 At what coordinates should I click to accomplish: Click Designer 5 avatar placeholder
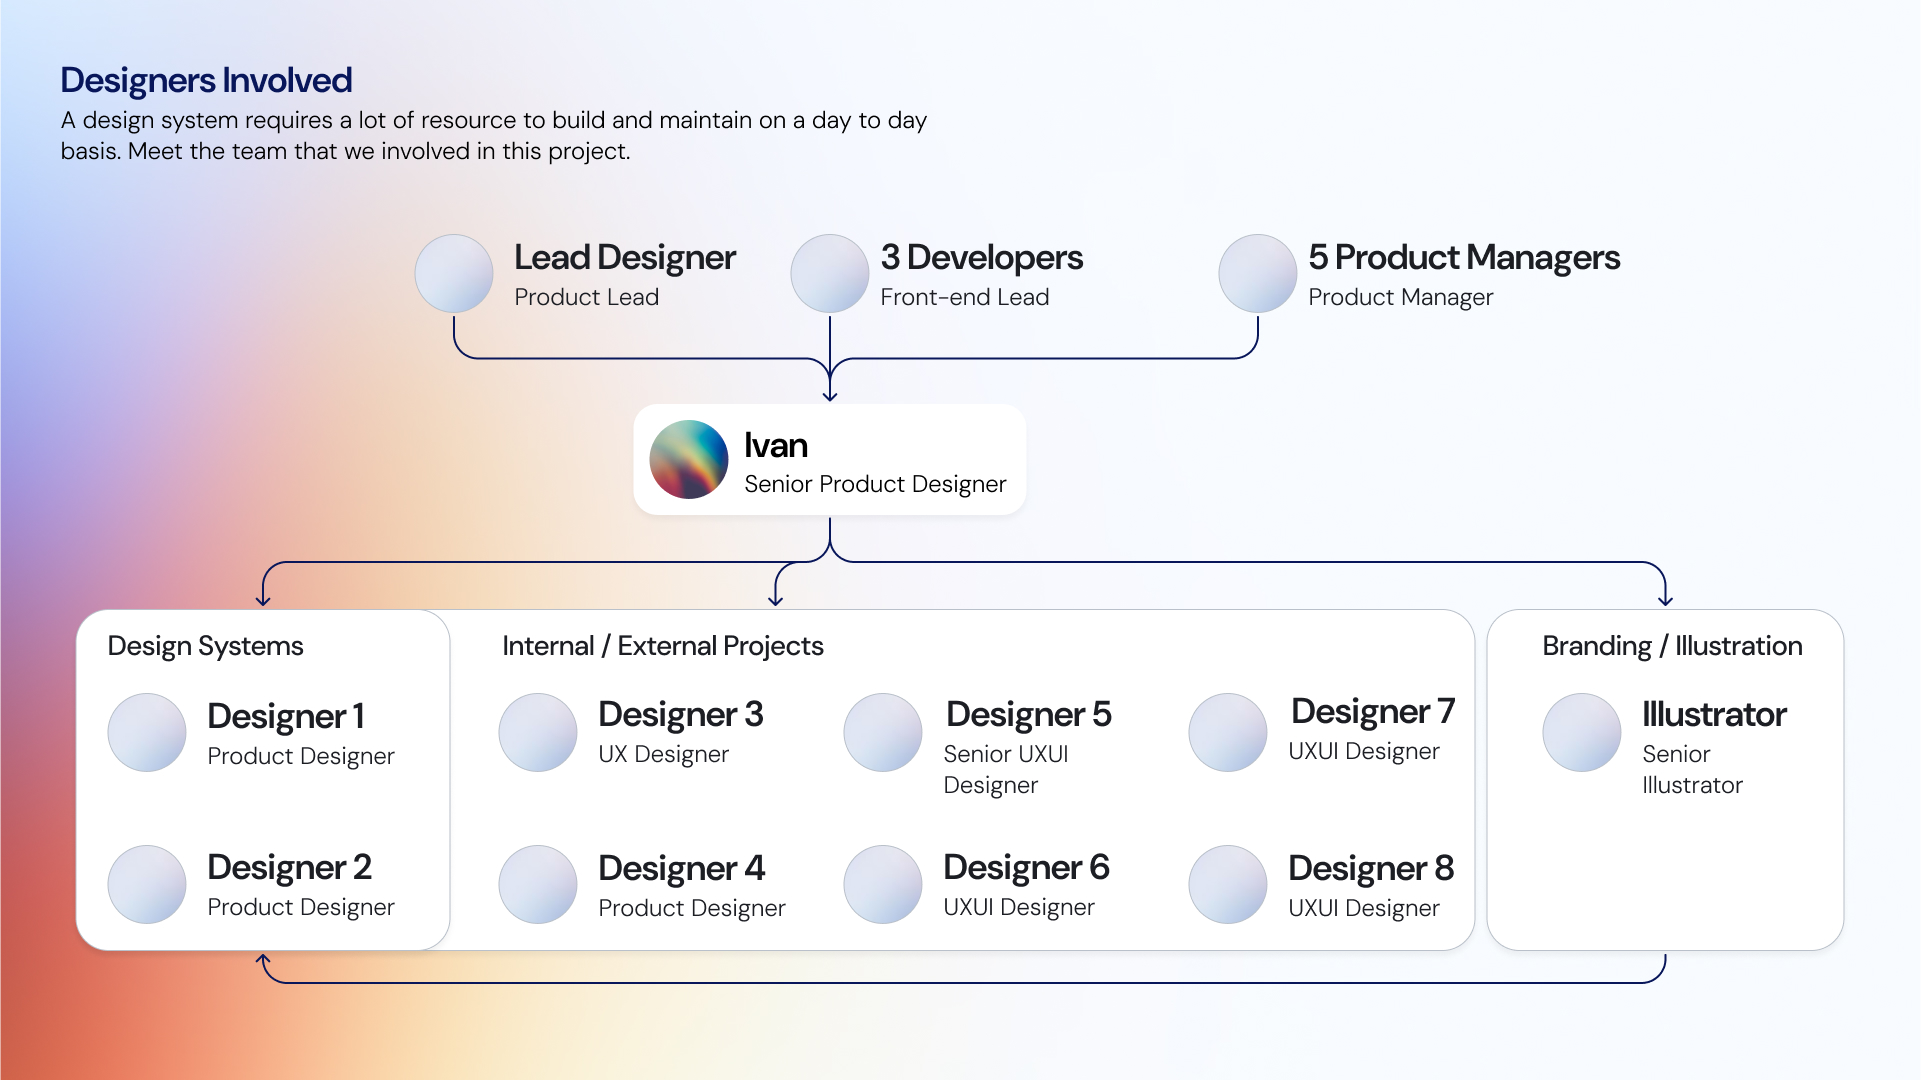click(883, 732)
